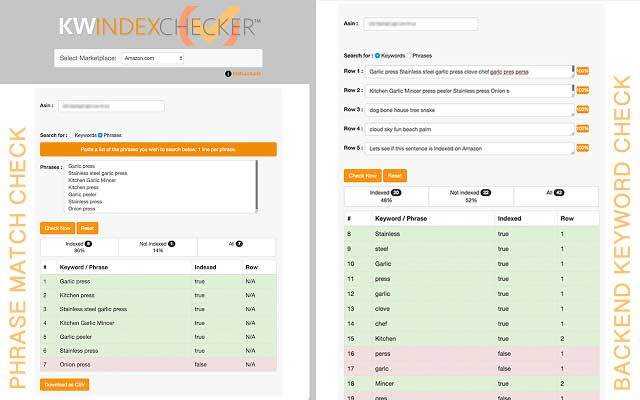Open the Select Marketplace dropdown showing Amazon.com
The width and height of the screenshot is (640, 400).
pyautogui.click(x=153, y=58)
